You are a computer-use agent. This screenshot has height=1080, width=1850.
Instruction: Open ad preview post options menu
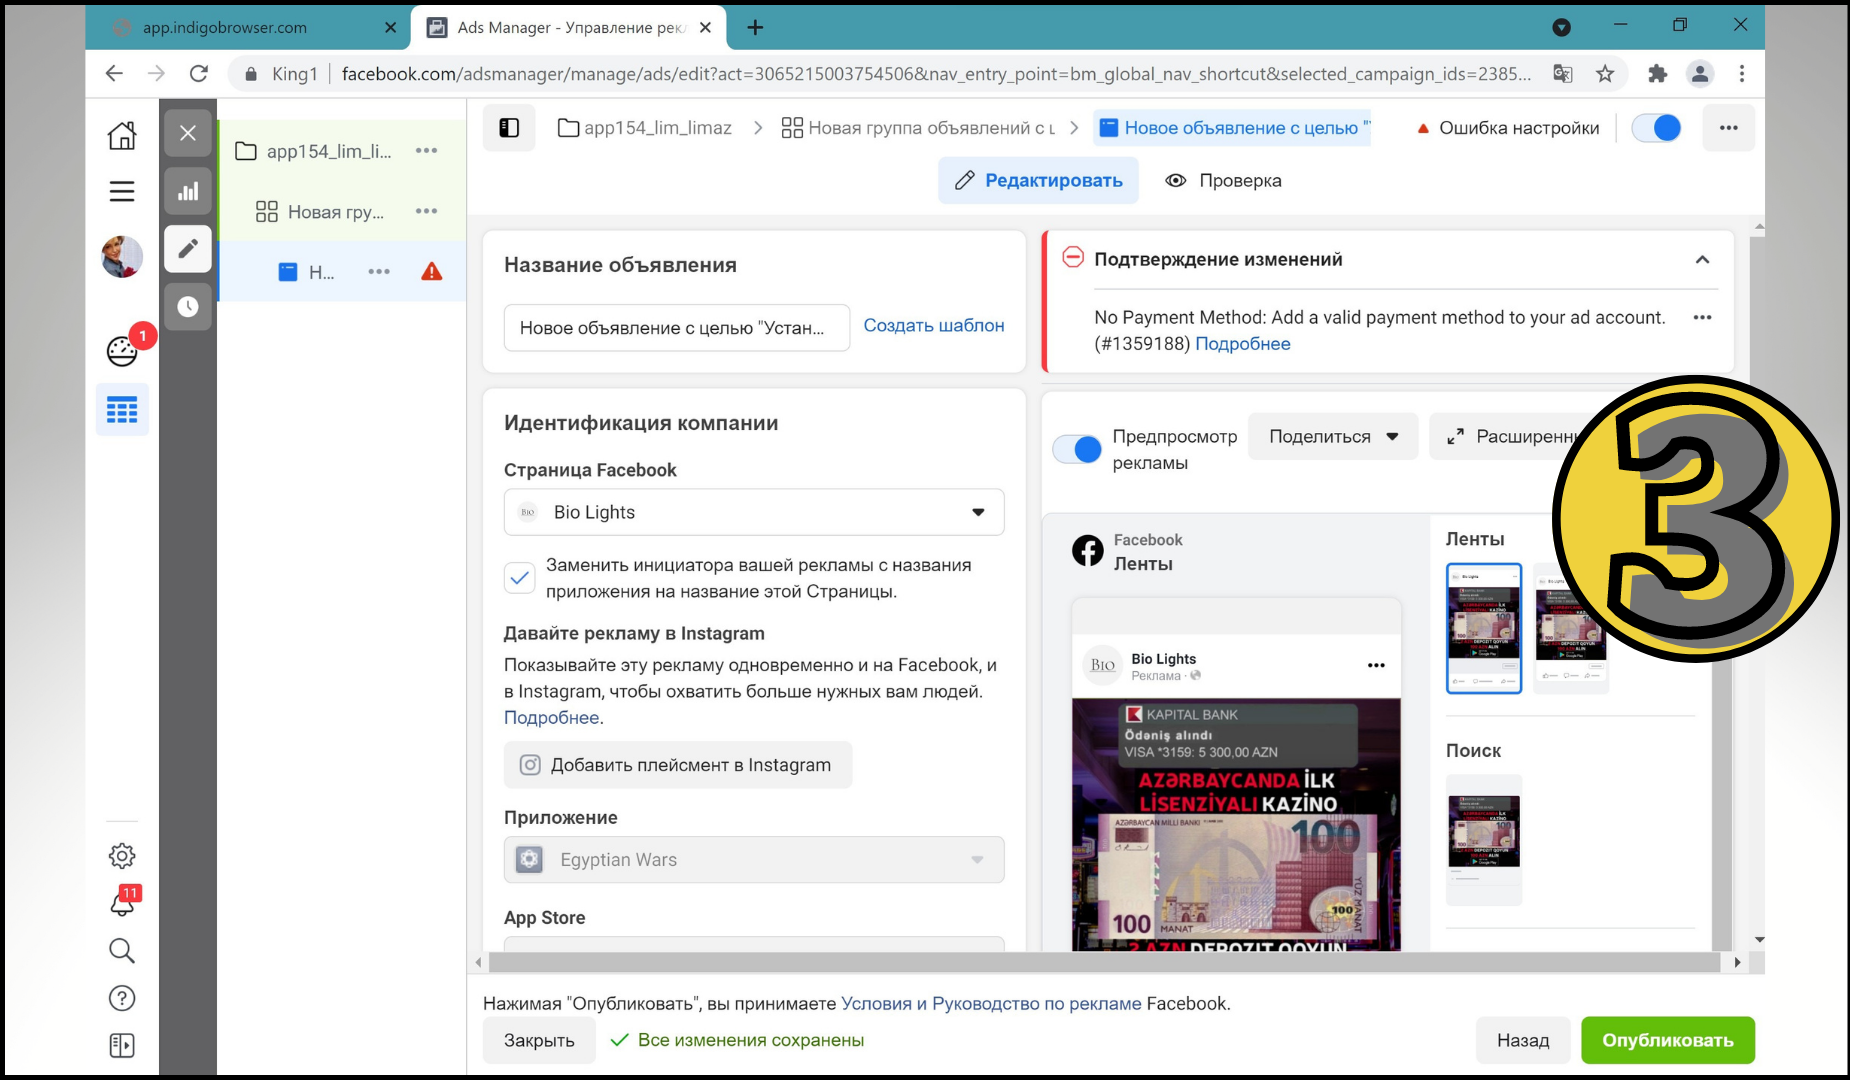(x=1376, y=665)
